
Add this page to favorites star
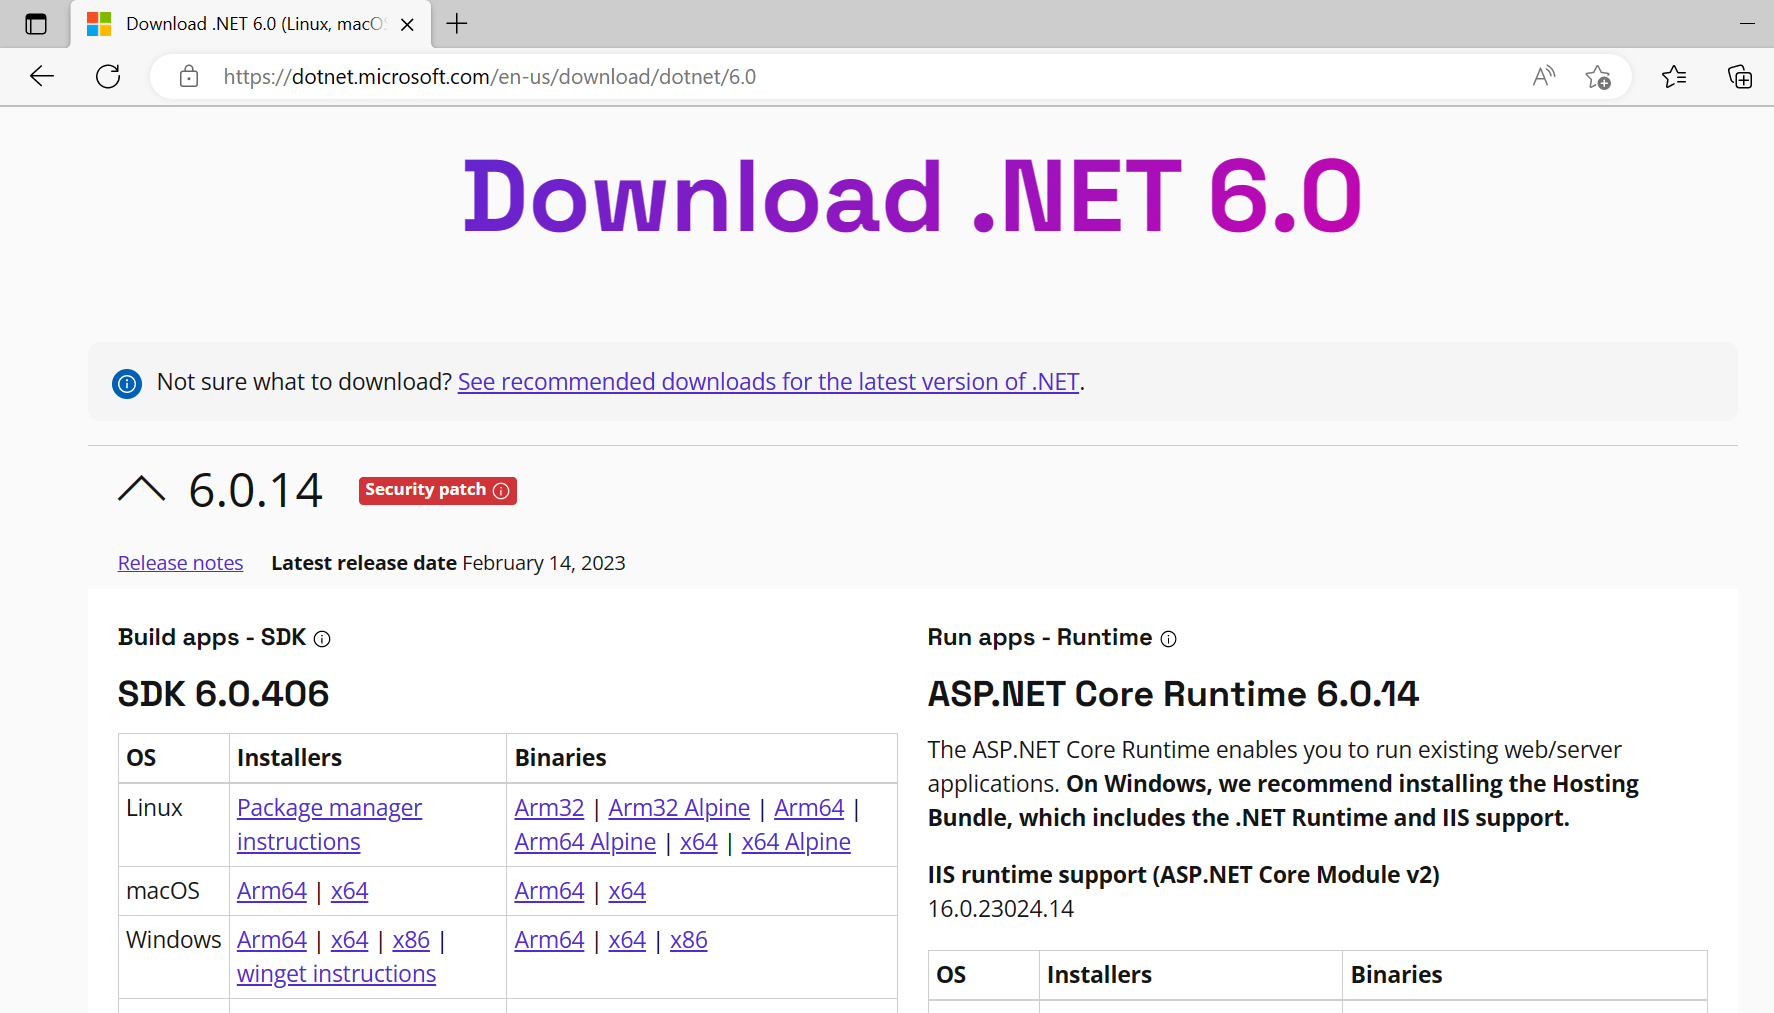[1598, 76]
